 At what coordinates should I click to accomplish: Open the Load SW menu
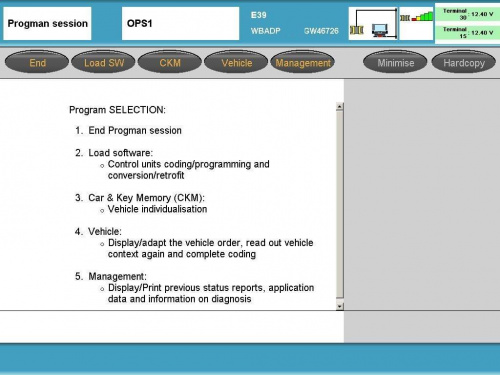coord(104,62)
